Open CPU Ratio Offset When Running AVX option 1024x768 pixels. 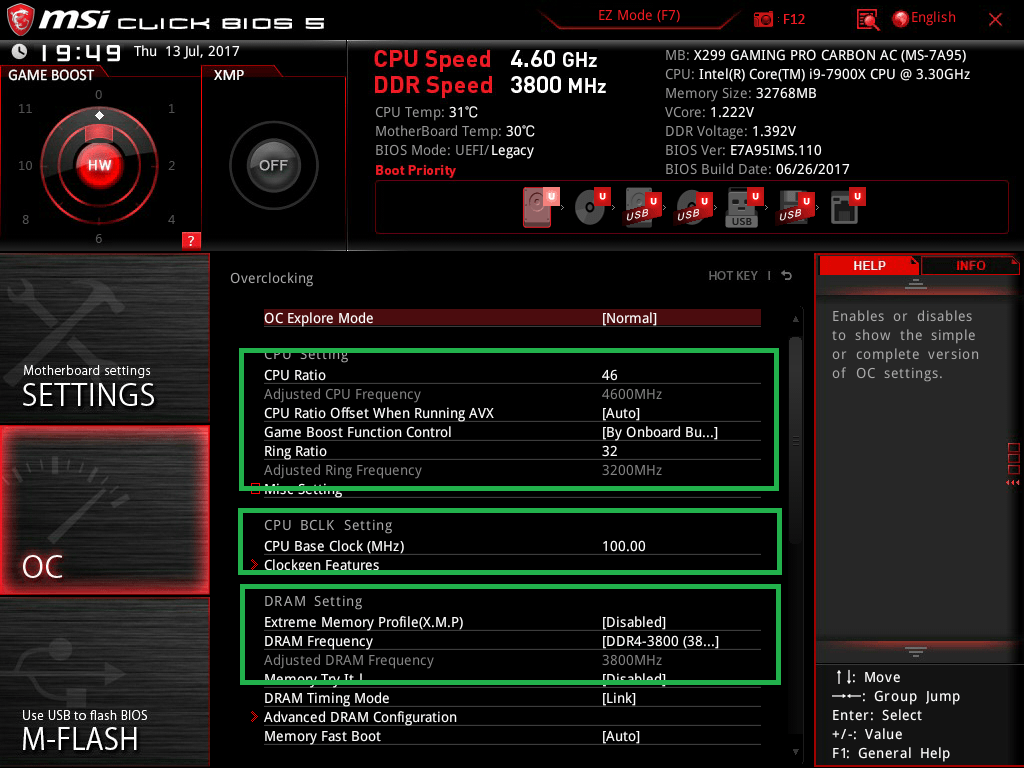512,413
